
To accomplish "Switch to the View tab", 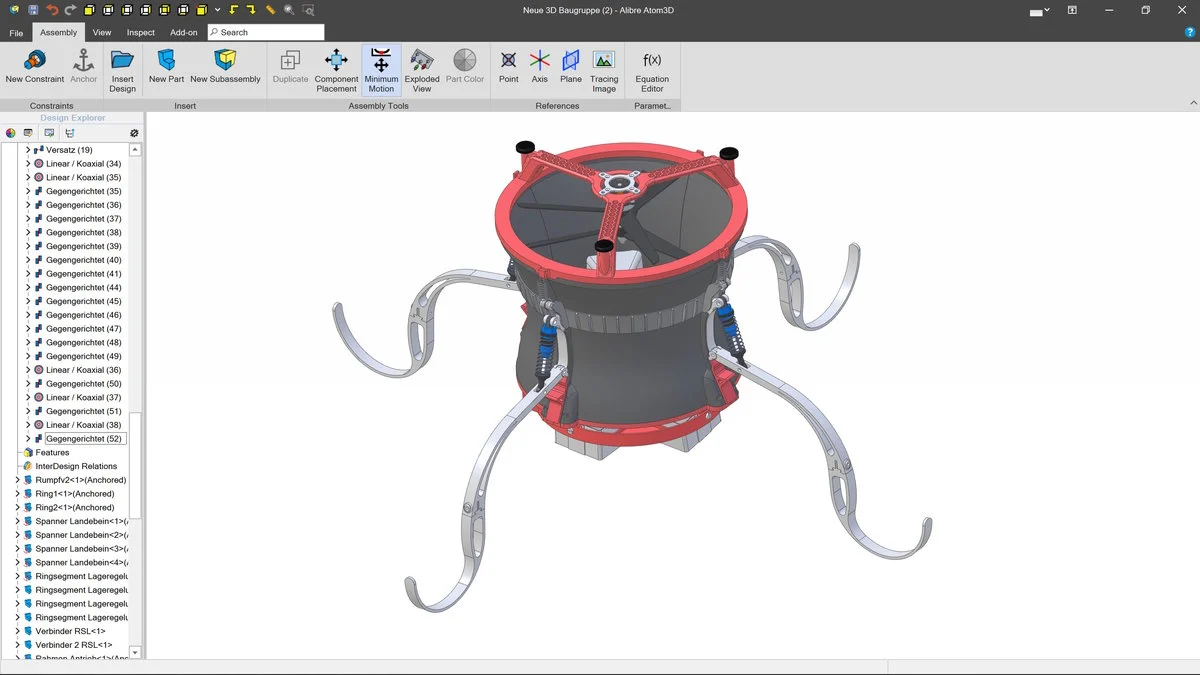I will click(x=102, y=32).
